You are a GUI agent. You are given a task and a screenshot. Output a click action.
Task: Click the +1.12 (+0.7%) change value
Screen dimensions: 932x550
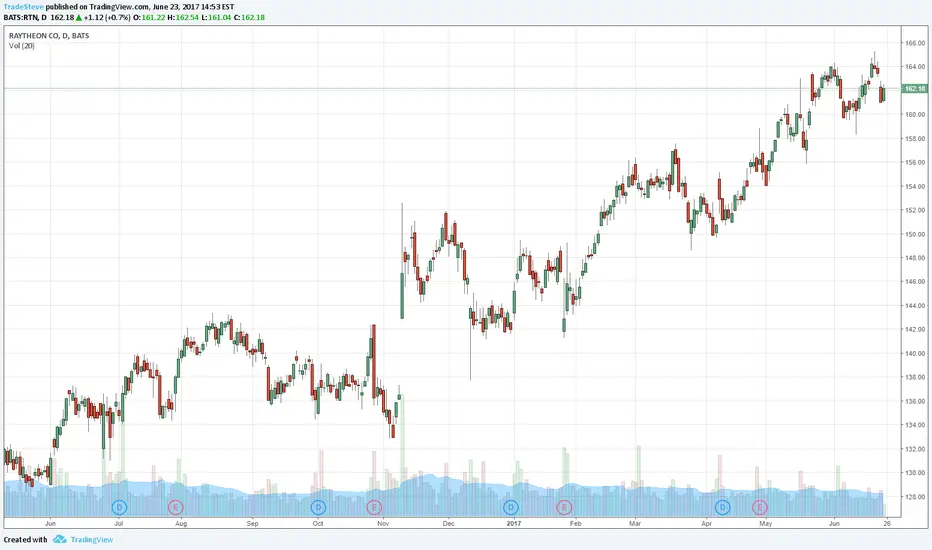point(107,18)
